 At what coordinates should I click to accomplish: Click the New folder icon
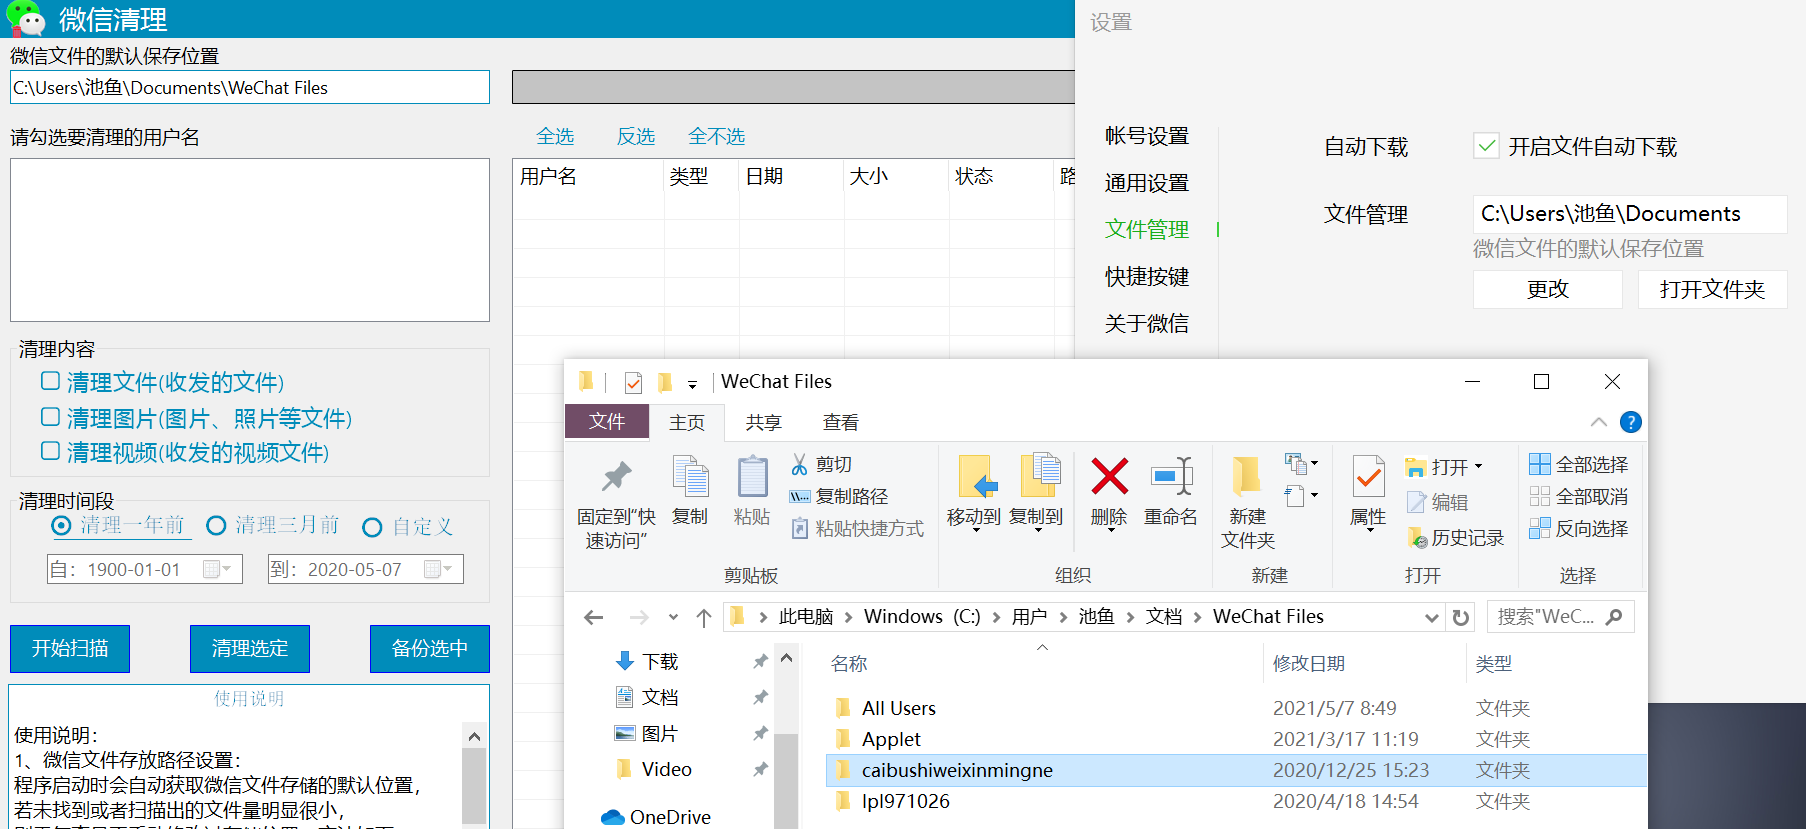1247,478
